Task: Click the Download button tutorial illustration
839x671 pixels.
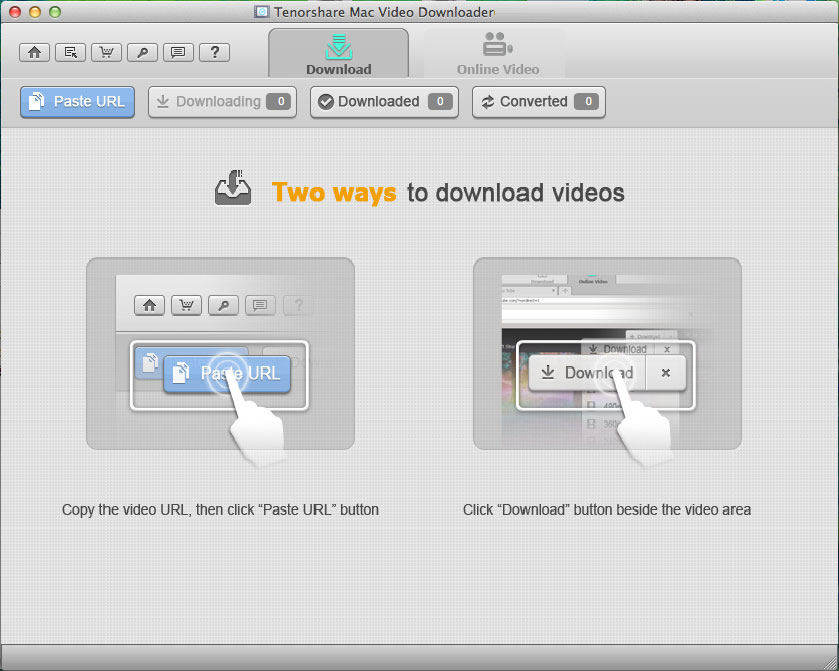Action: pyautogui.click(x=607, y=354)
